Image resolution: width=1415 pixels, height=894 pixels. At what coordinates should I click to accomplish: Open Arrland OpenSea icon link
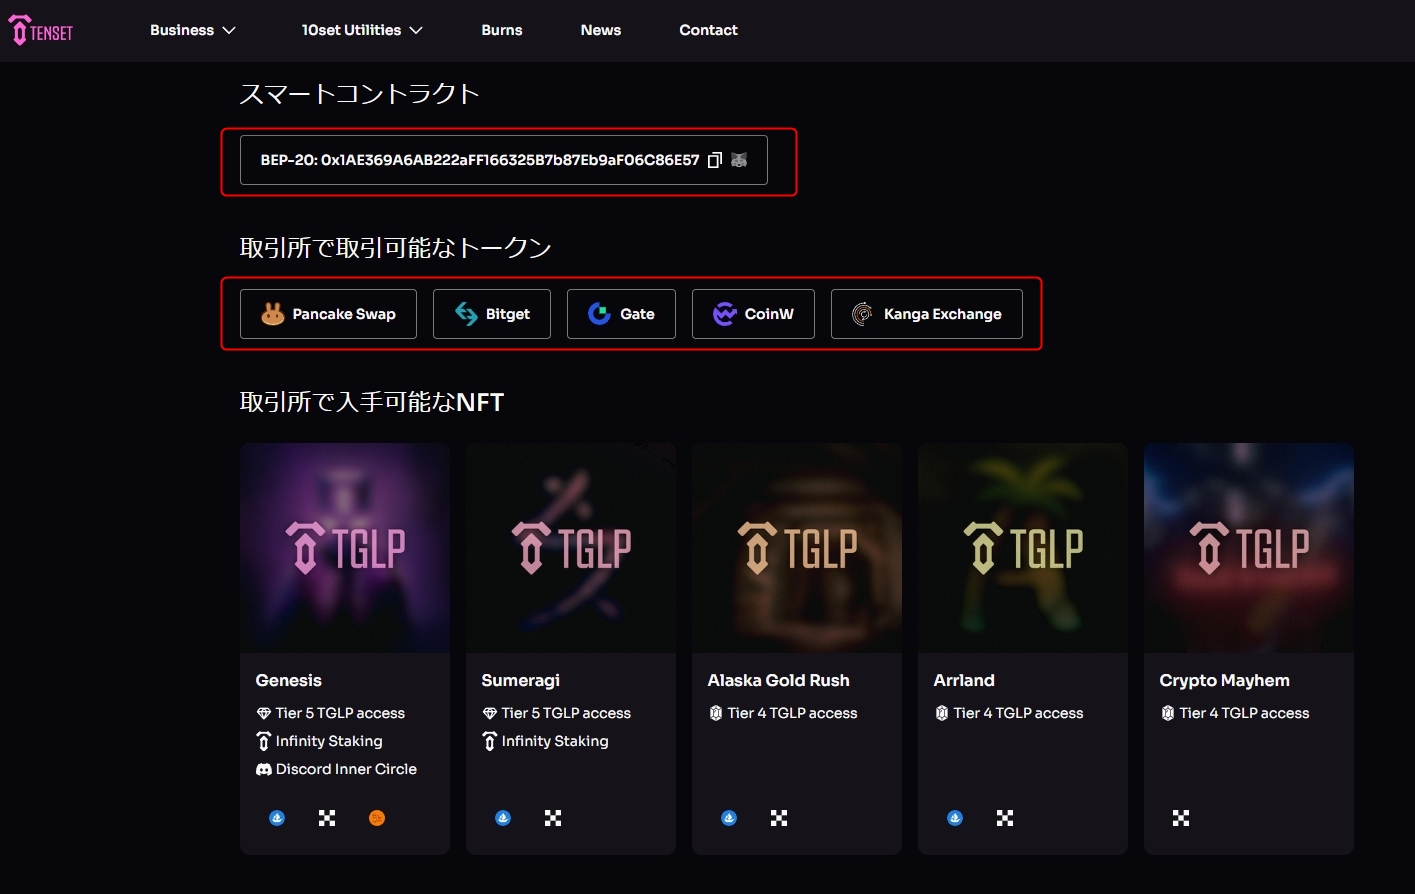[955, 818]
